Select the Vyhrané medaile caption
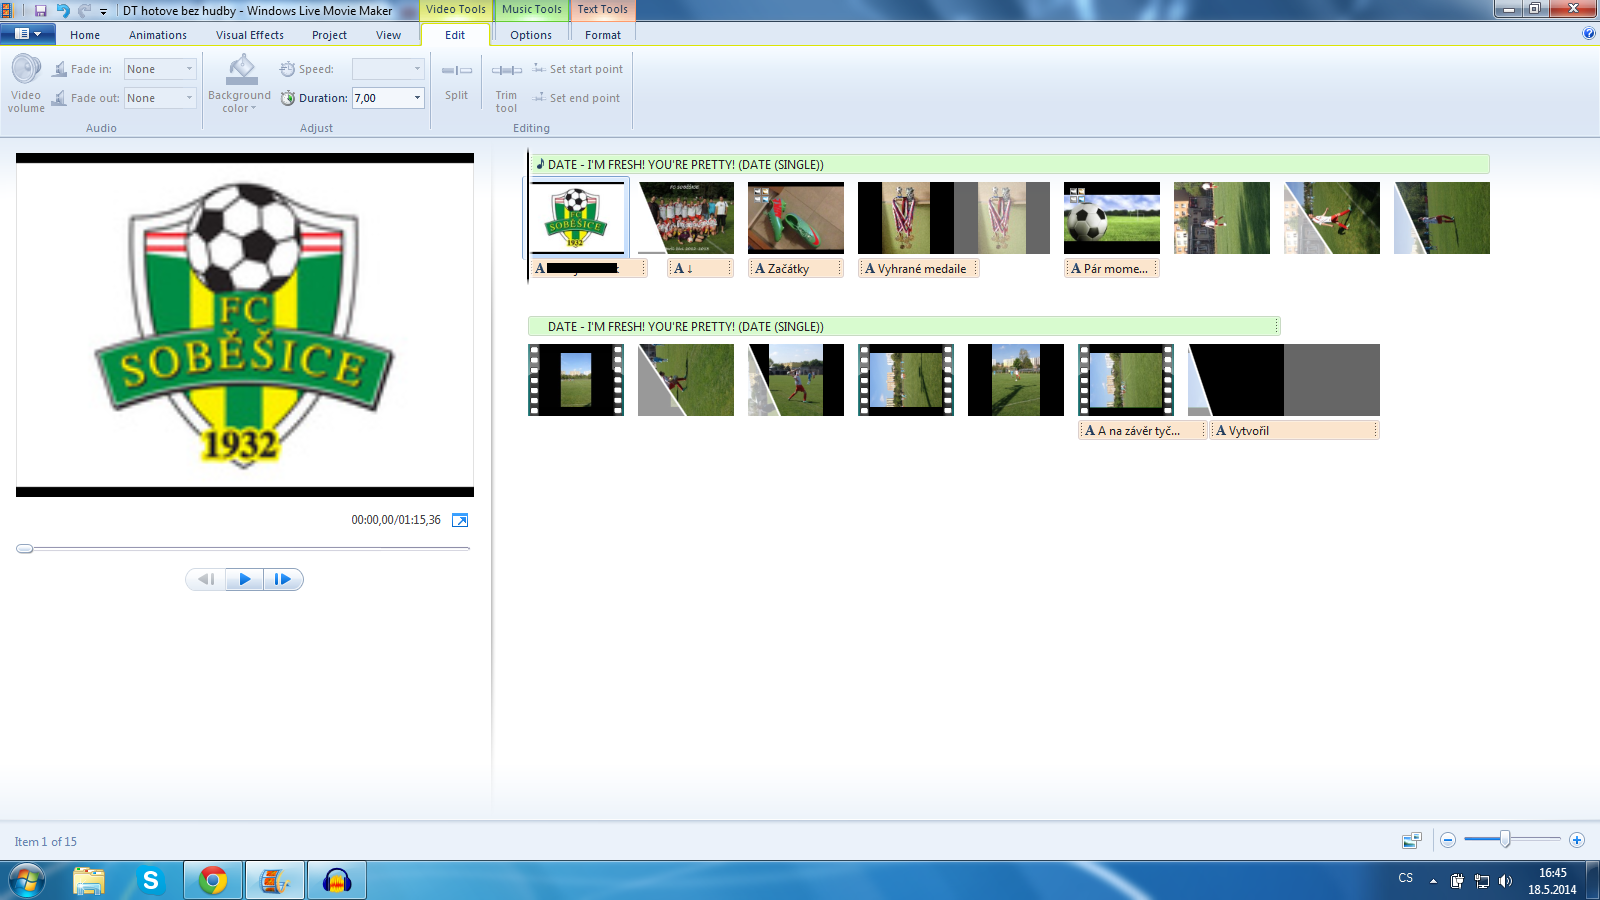 pos(918,268)
